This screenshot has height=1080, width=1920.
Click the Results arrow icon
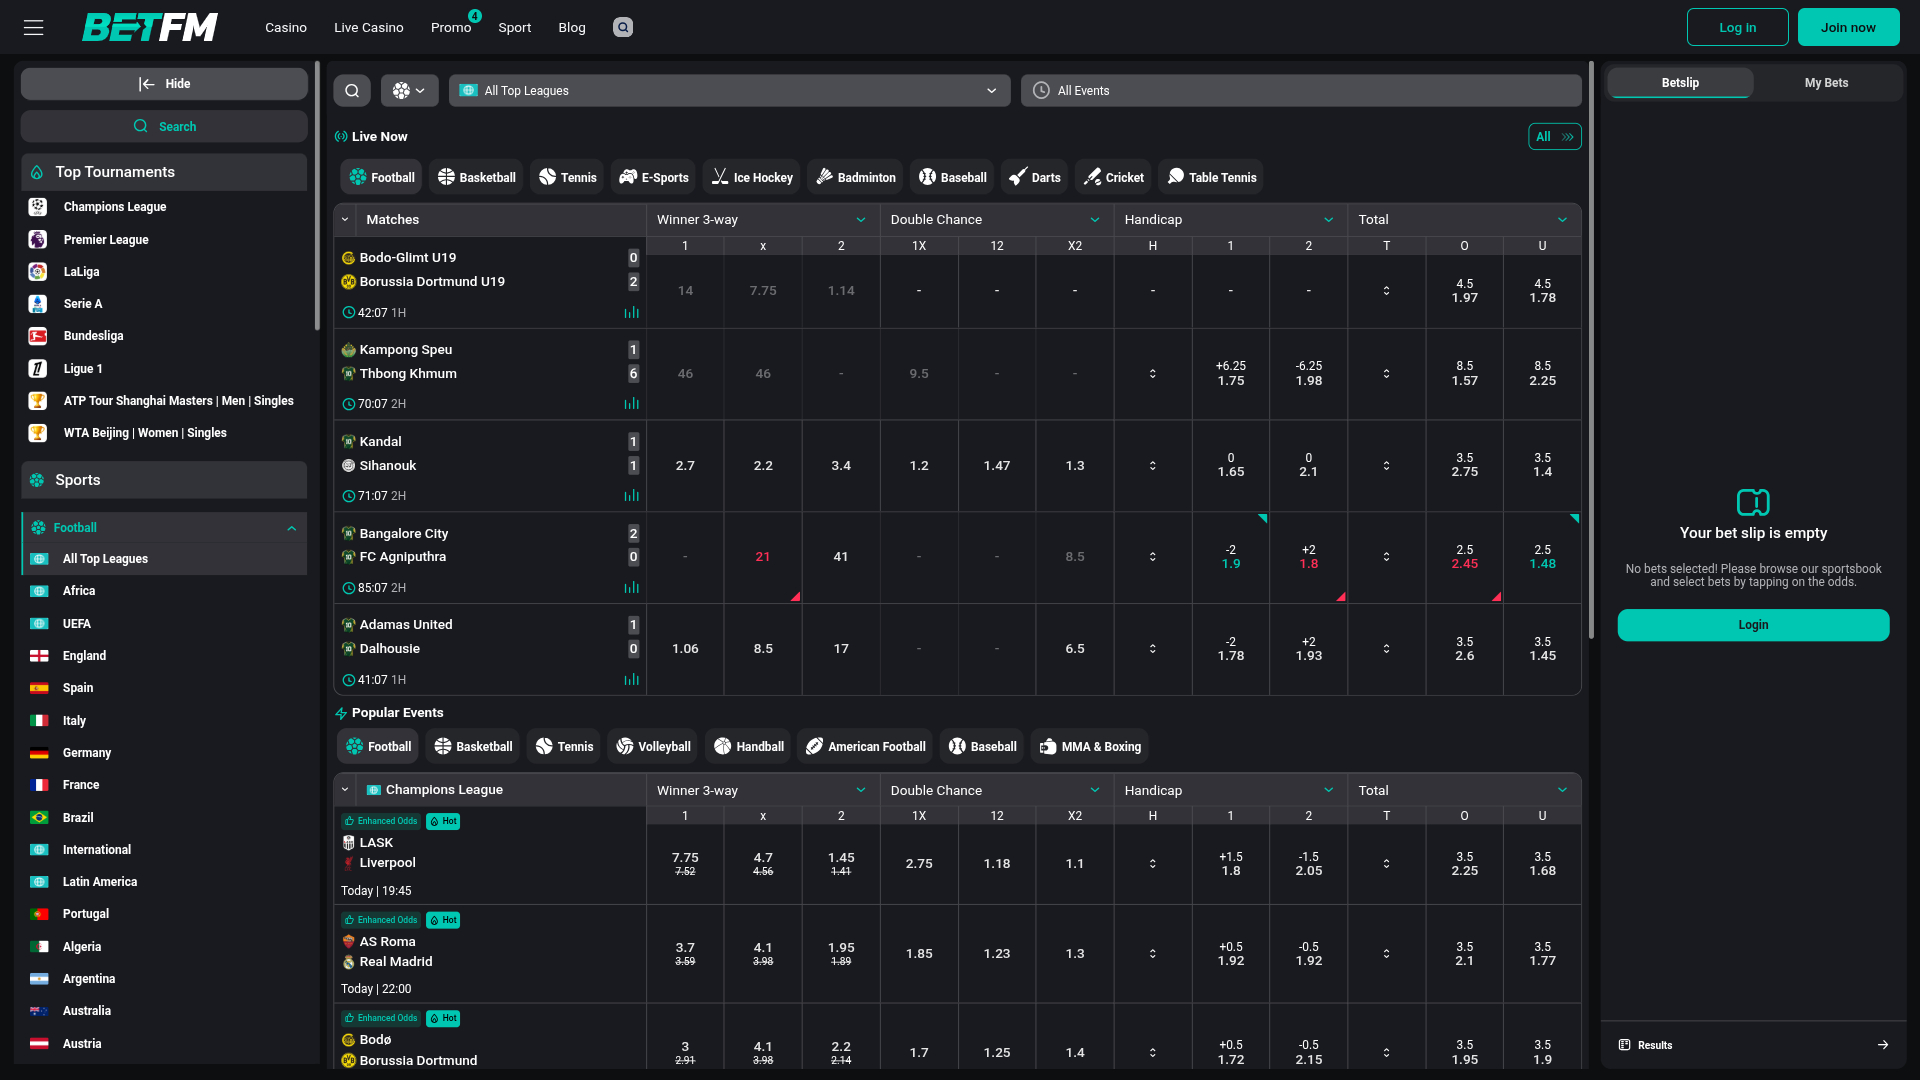pos(1883,1045)
